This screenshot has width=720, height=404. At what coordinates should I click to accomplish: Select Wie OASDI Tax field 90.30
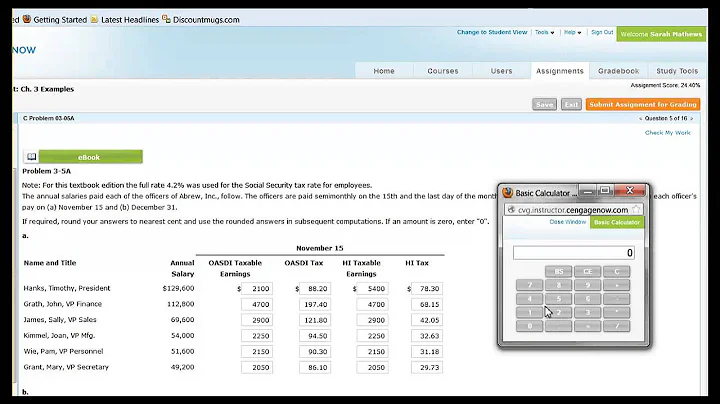[x=315, y=352]
